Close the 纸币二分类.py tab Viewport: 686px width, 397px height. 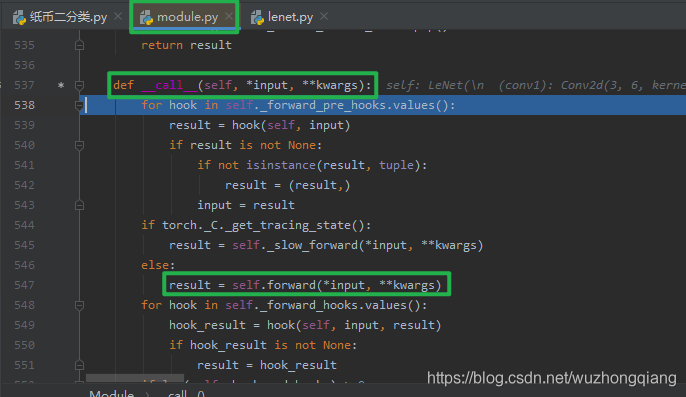[118, 16]
